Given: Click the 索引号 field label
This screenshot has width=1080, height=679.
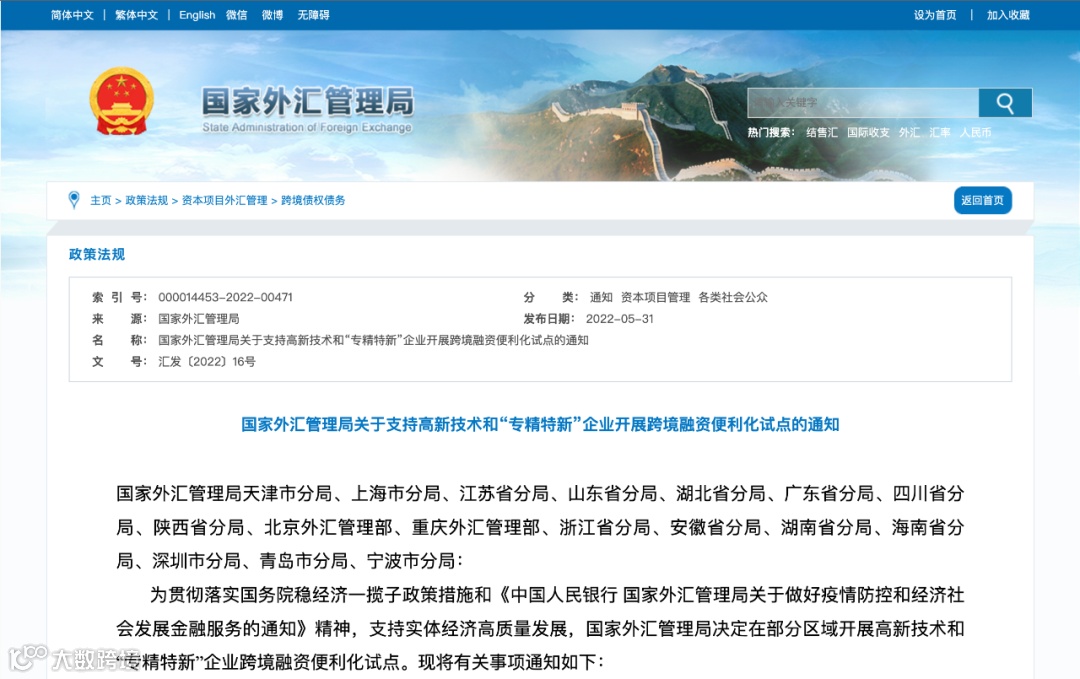Looking at the screenshot, I should [120, 297].
